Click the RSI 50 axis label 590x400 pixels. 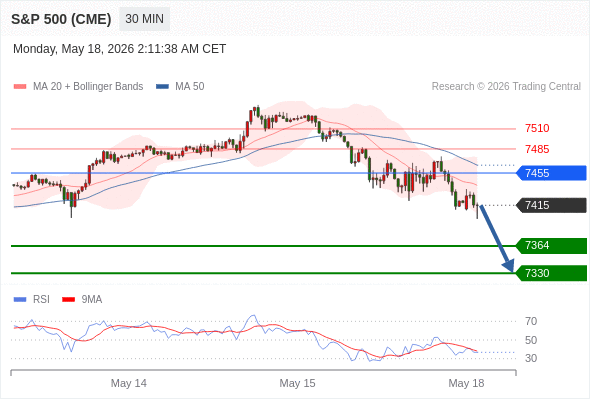point(531,340)
